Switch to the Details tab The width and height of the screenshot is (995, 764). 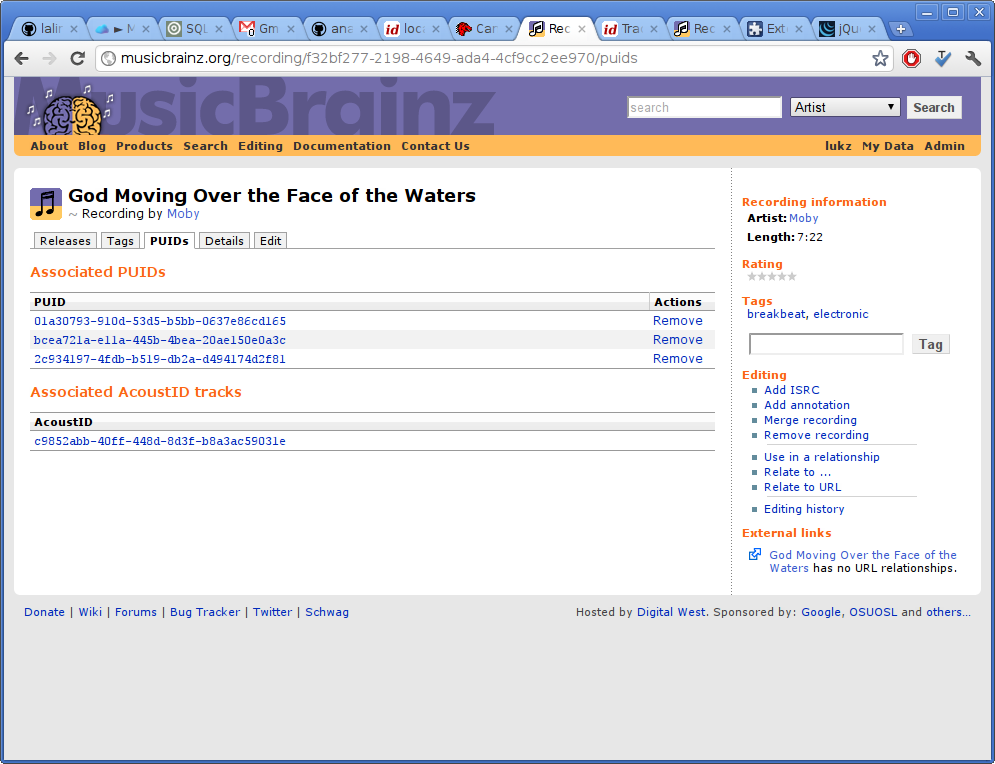click(x=224, y=241)
